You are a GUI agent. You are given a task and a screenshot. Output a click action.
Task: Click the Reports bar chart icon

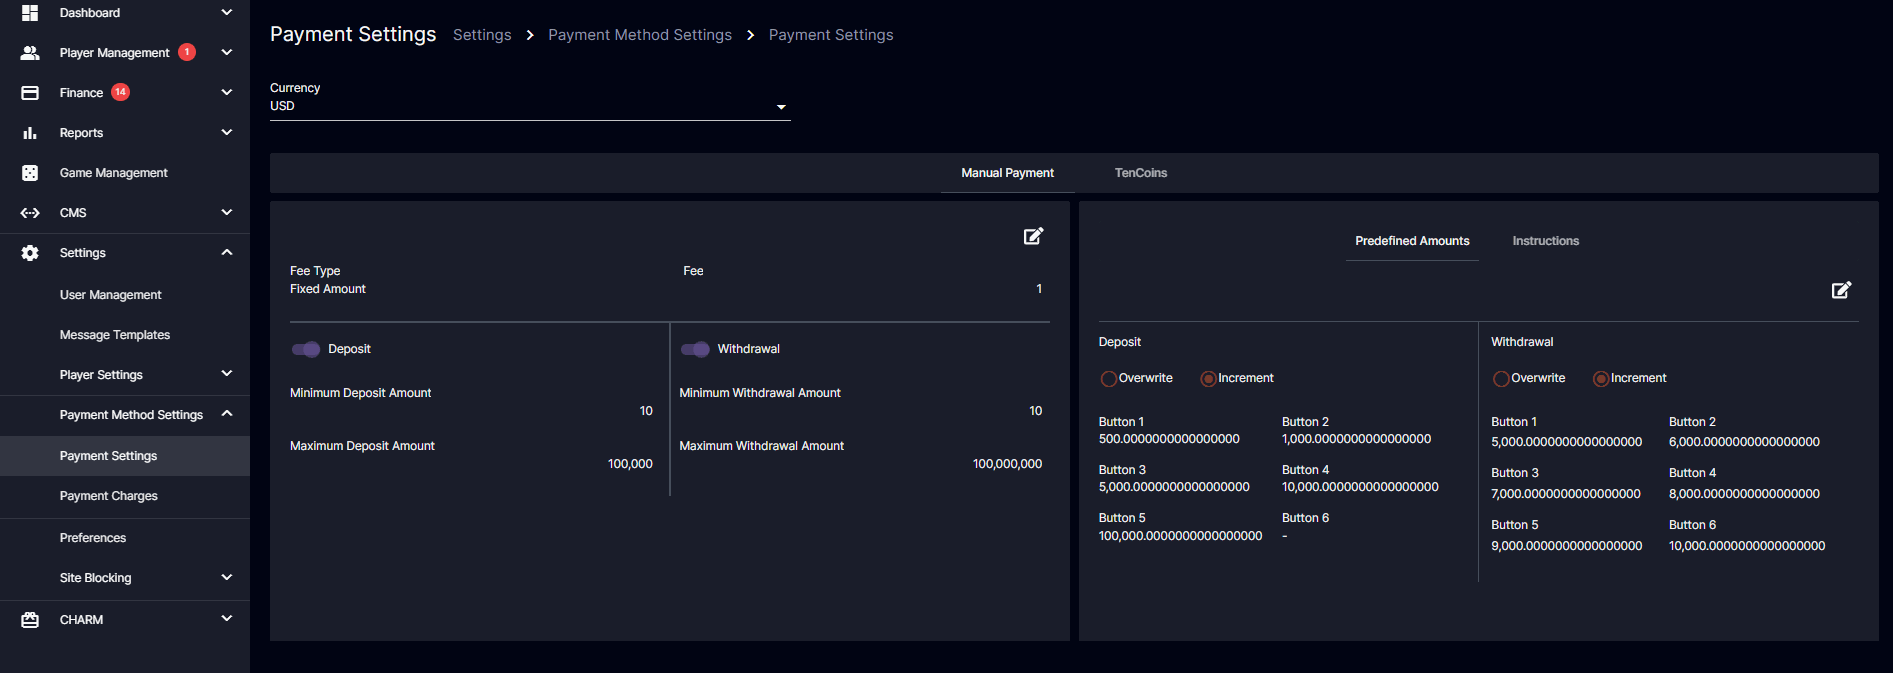click(30, 133)
